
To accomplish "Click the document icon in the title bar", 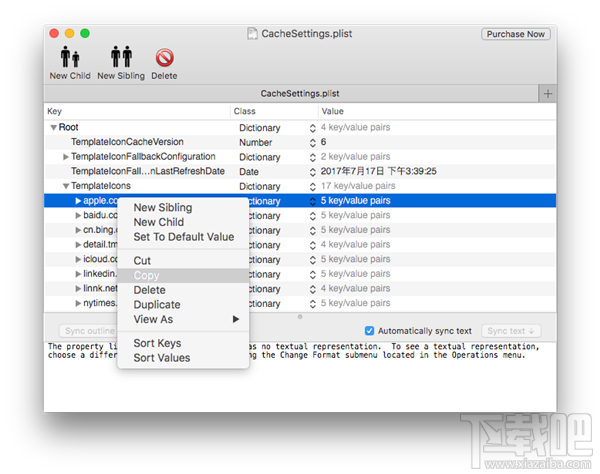I will pyautogui.click(x=252, y=34).
